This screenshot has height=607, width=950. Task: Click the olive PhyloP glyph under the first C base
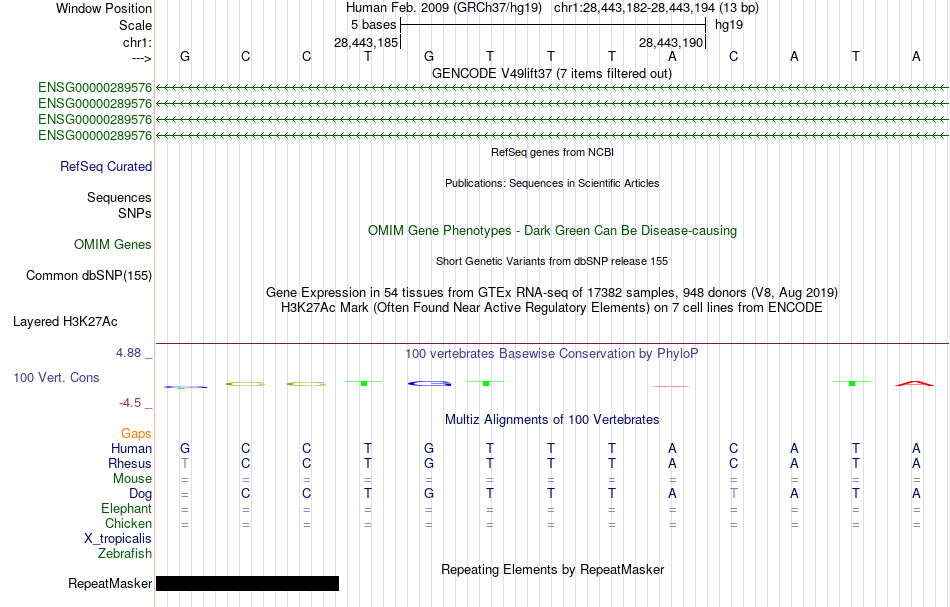tap(245, 383)
